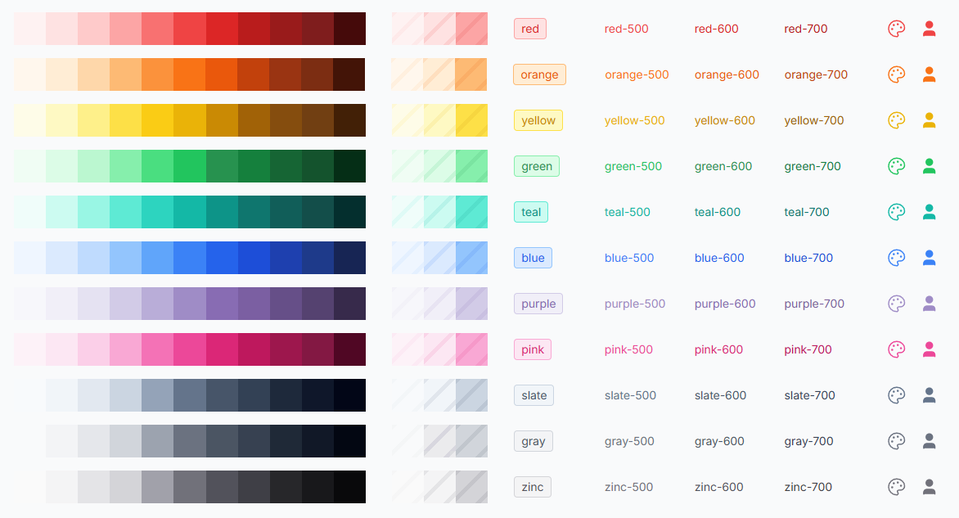Screen dimensions: 959x518
Task: Click the teal badge label
Action: (x=531, y=212)
